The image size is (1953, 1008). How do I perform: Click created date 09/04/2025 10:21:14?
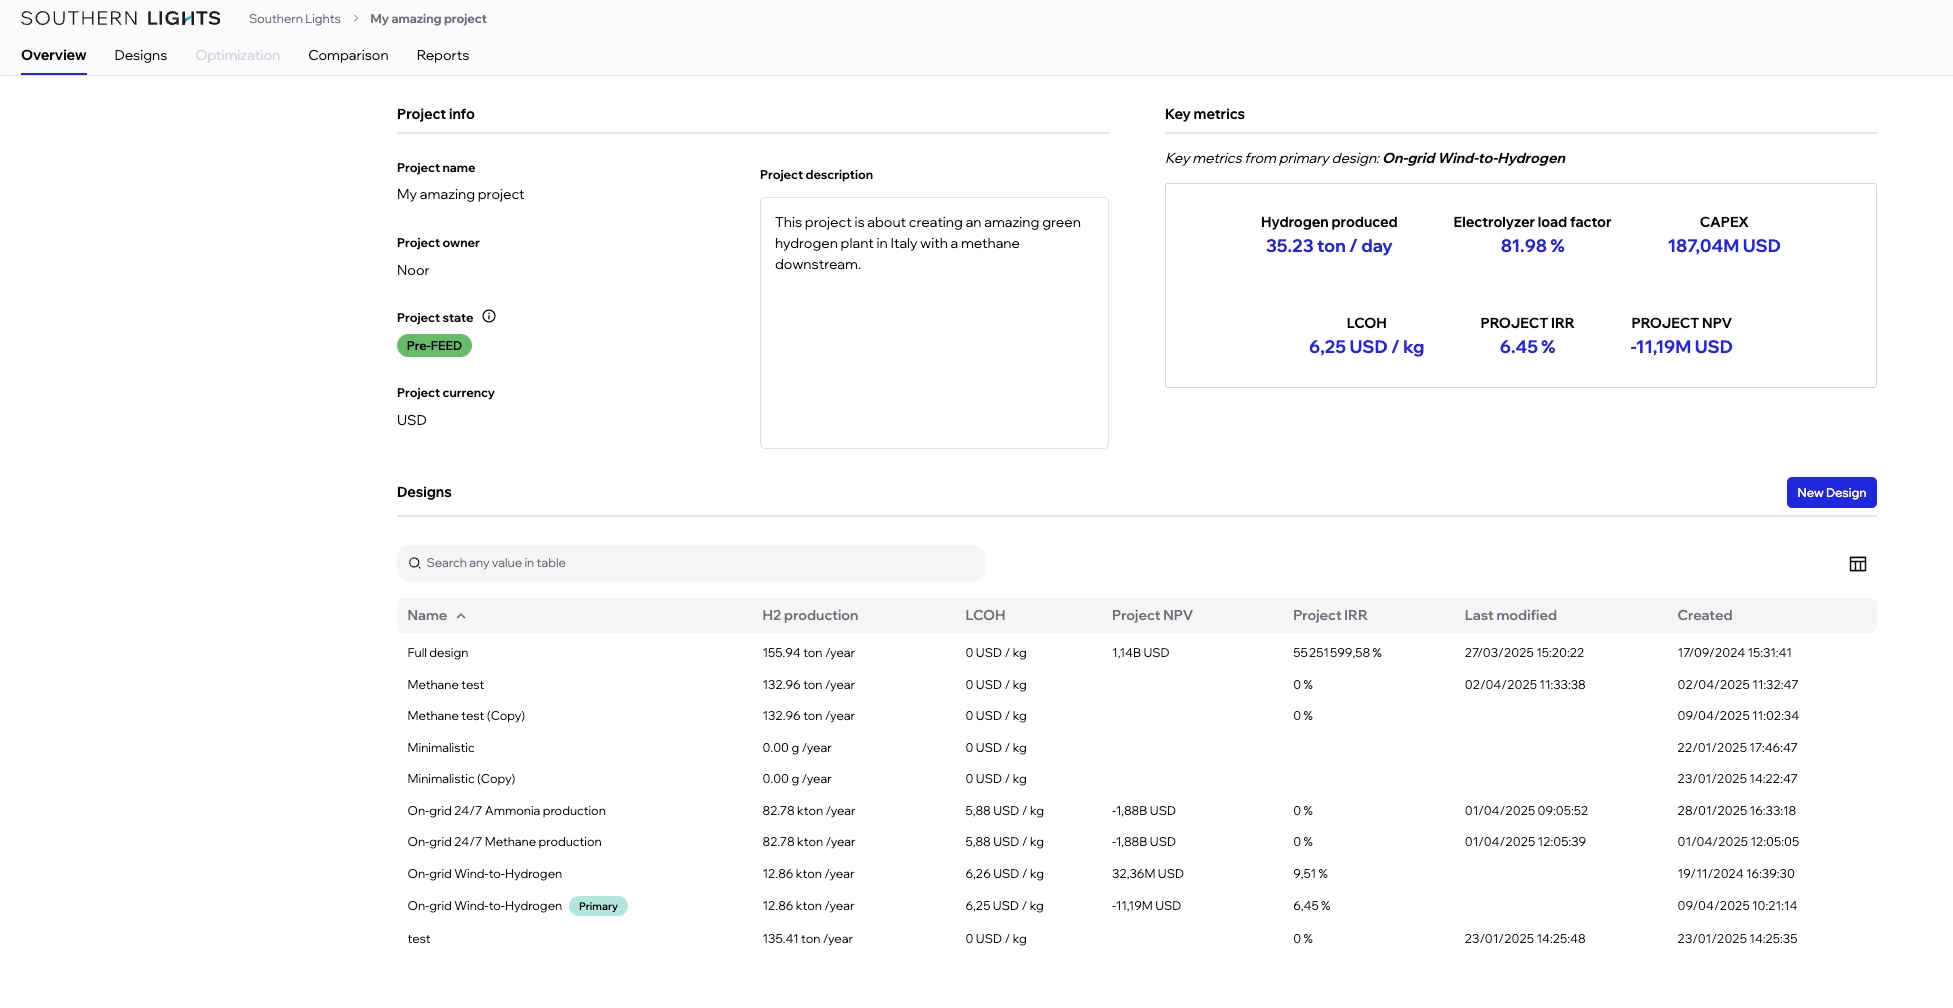click(x=1737, y=906)
